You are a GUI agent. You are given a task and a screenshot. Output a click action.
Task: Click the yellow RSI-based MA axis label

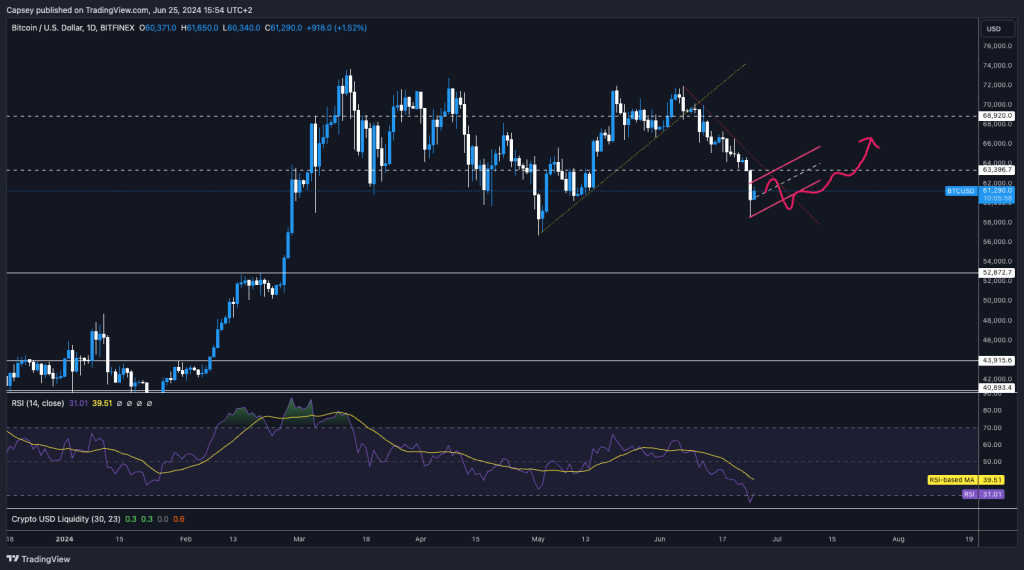point(952,480)
